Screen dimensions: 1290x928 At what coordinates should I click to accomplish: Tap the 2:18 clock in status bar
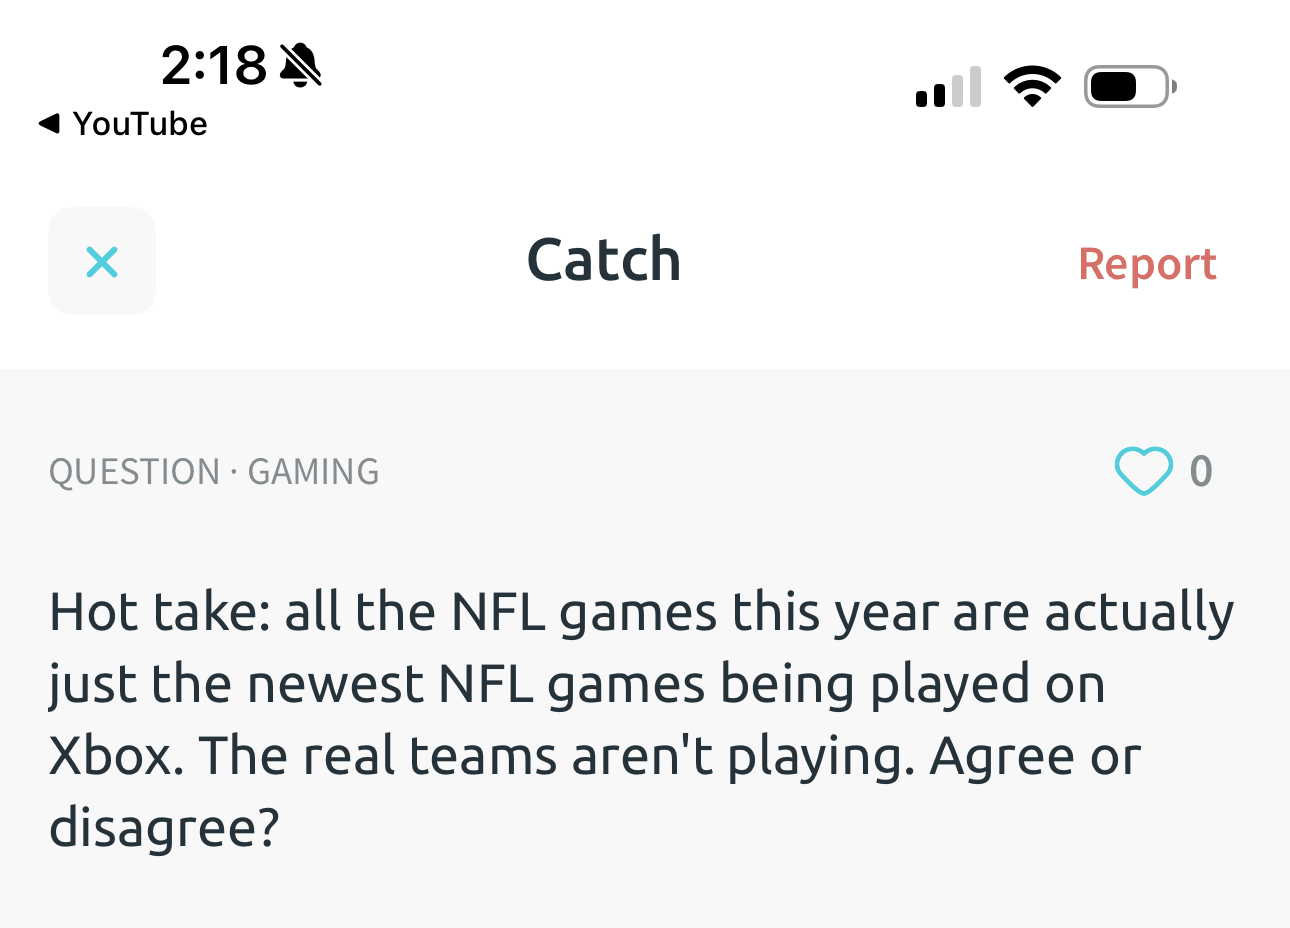click(213, 66)
